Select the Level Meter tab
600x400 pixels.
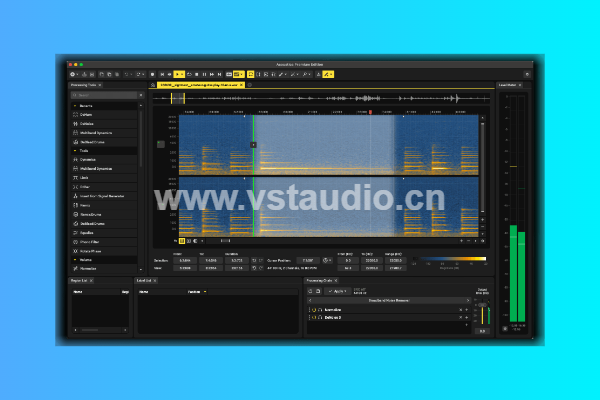tap(507, 85)
